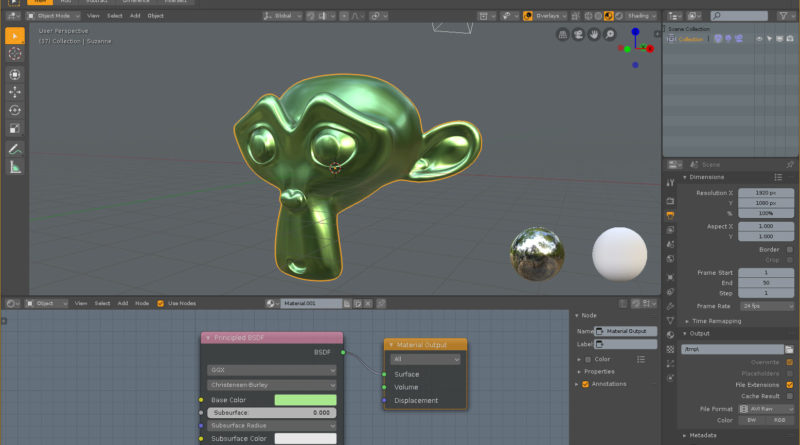
Task: Click the folder browse icon for output path
Action: (789, 349)
